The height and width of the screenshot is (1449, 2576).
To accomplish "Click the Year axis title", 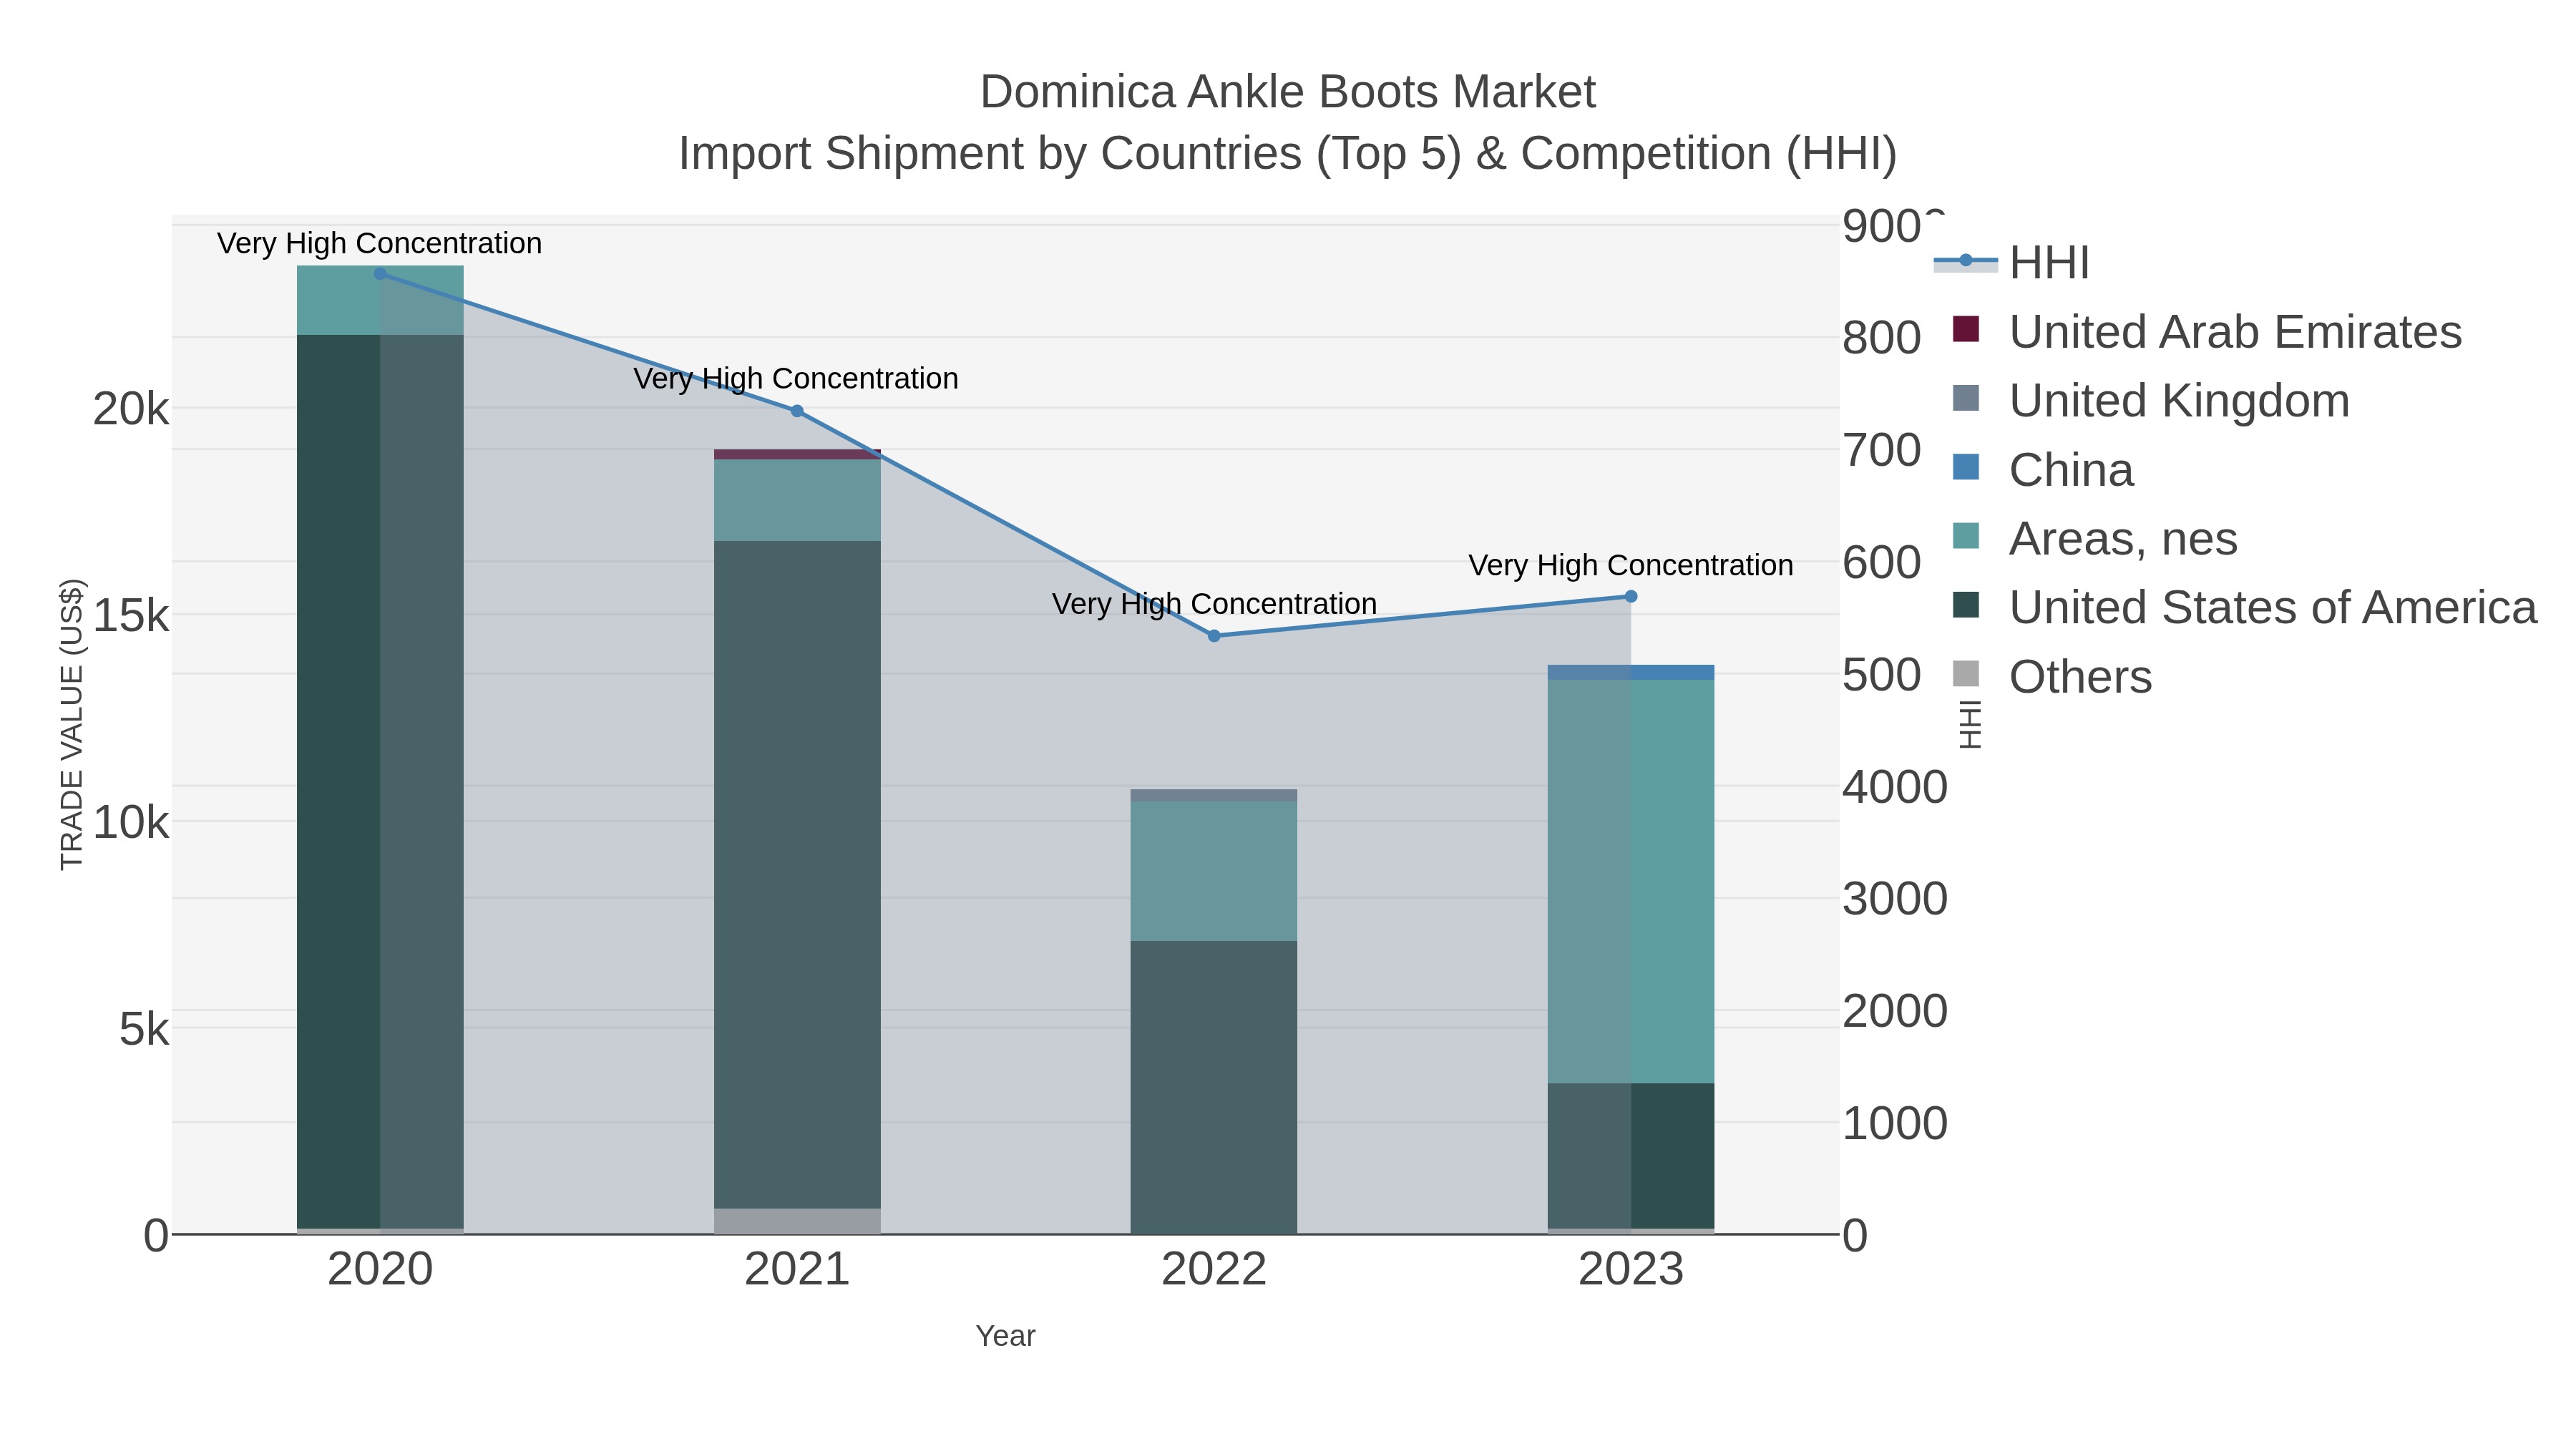I will [x=1005, y=1336].
